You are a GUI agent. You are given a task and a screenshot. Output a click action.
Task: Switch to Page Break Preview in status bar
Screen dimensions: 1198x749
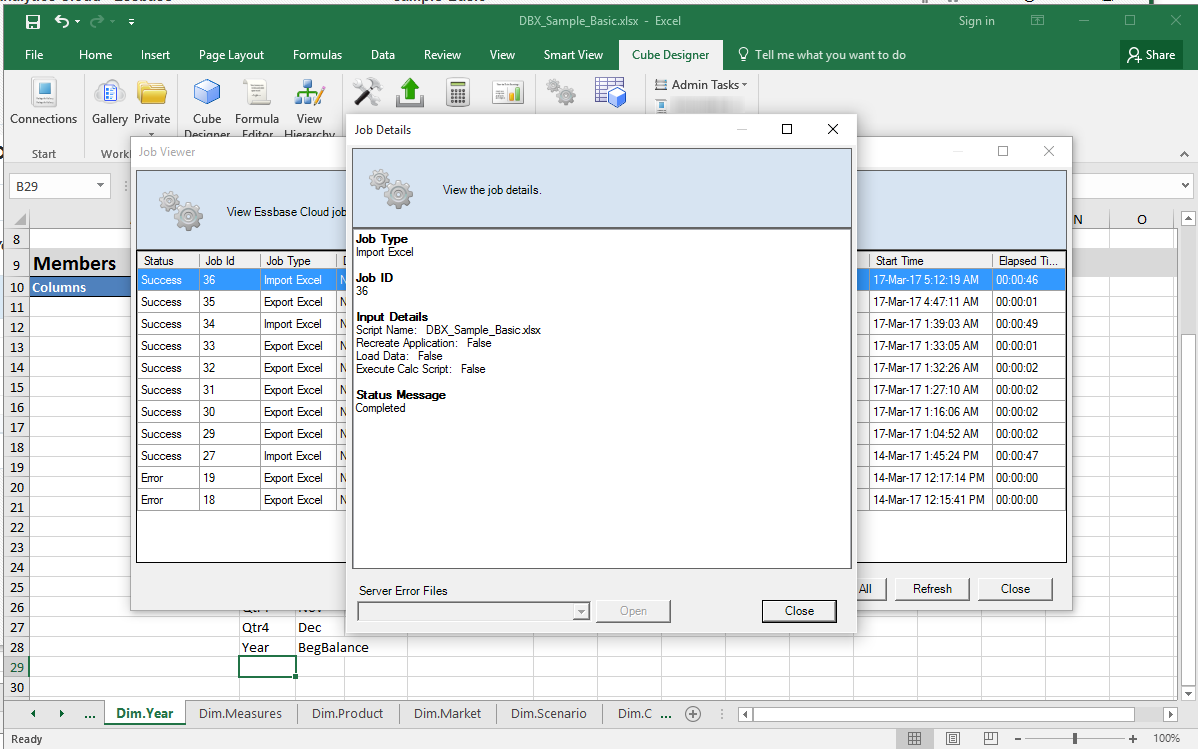[991, 738]
